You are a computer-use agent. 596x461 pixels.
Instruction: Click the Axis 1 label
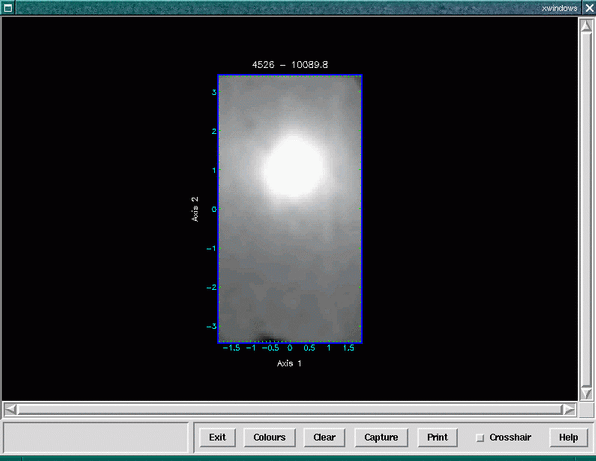click(289, 363)
